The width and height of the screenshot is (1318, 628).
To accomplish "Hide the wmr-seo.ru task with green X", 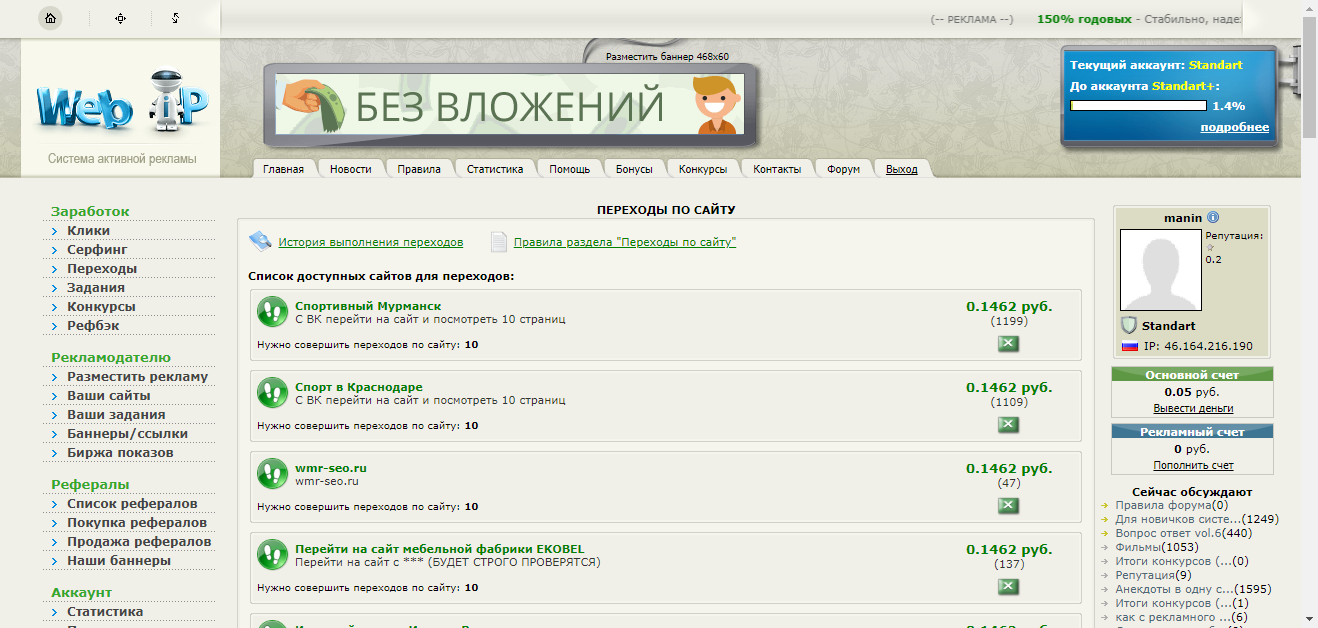I will point(1008,506).
